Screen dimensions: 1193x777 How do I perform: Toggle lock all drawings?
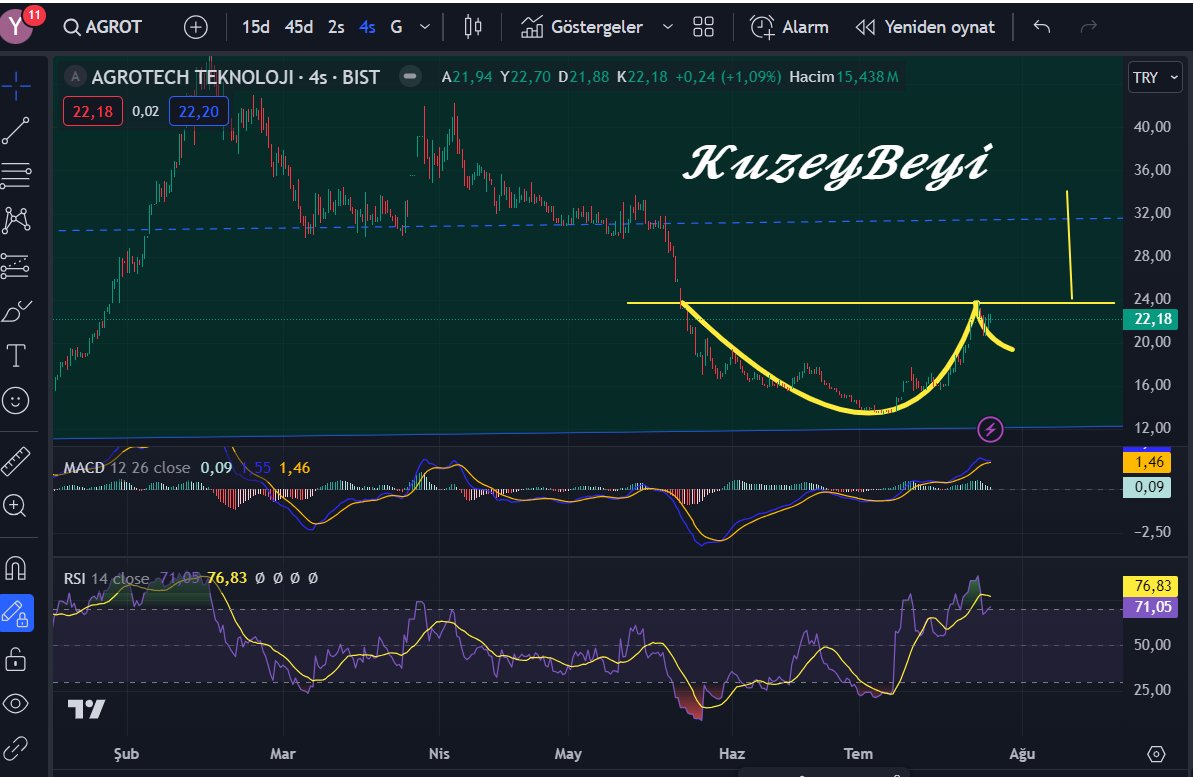tap(16, 658)
